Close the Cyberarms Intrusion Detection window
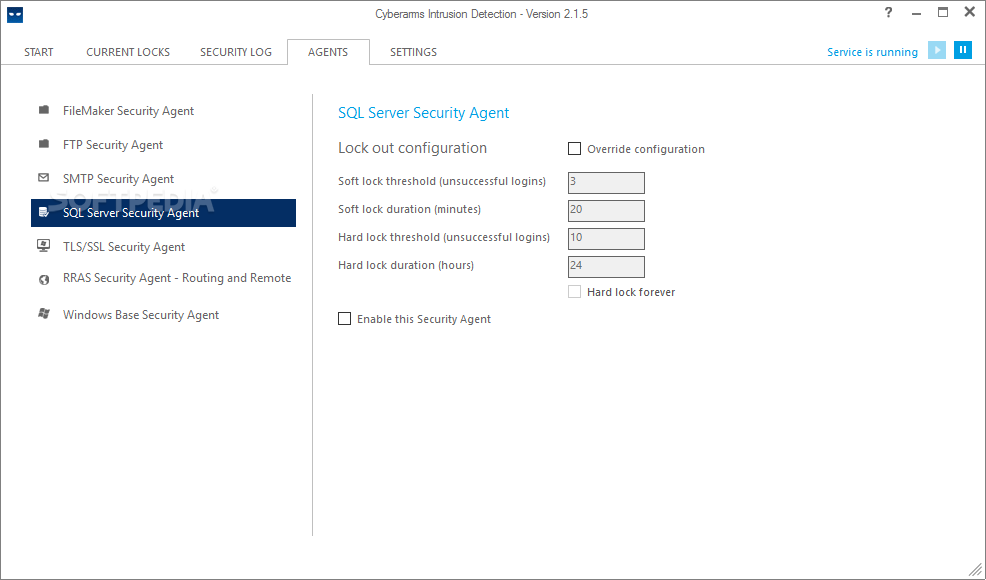986x580 pixels. (970, 12)
